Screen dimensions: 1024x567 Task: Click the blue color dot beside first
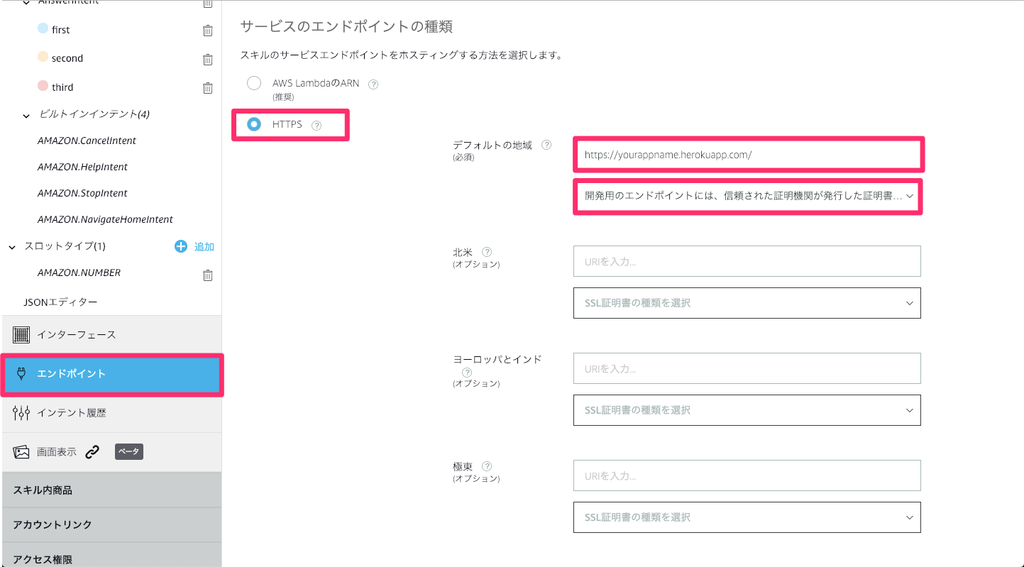[42, 28]
